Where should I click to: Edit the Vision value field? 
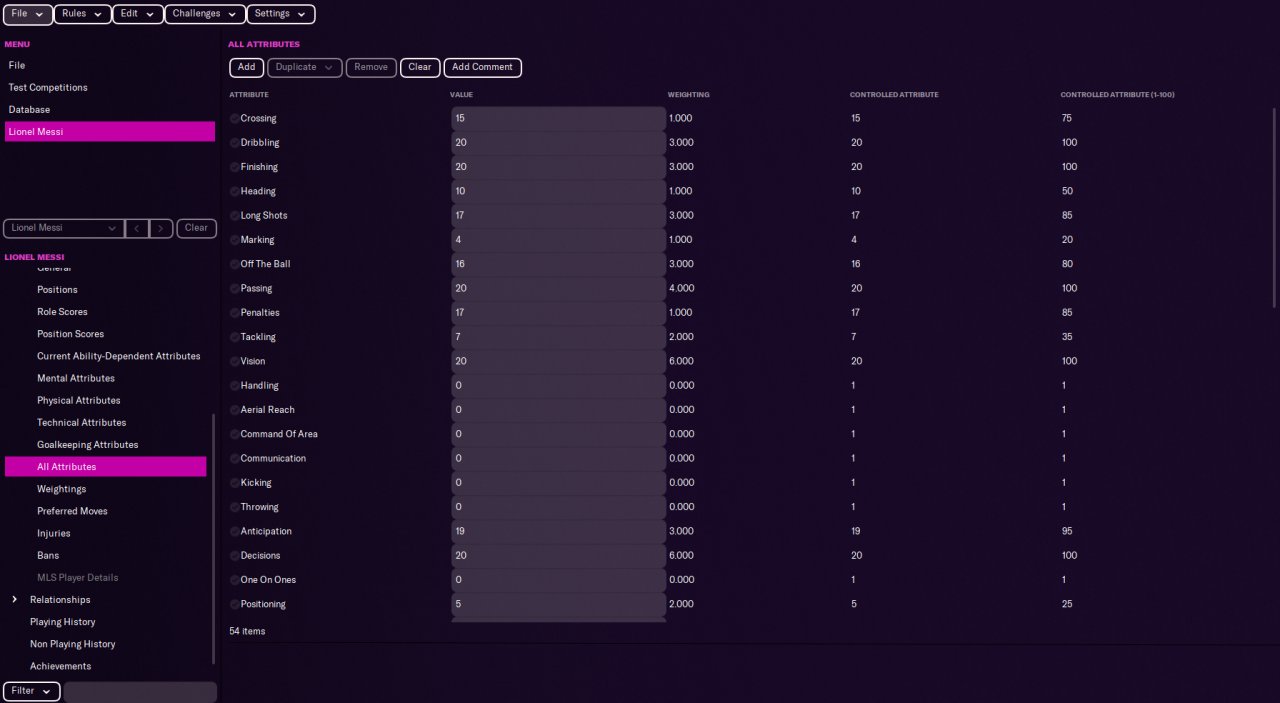(558, 361)
